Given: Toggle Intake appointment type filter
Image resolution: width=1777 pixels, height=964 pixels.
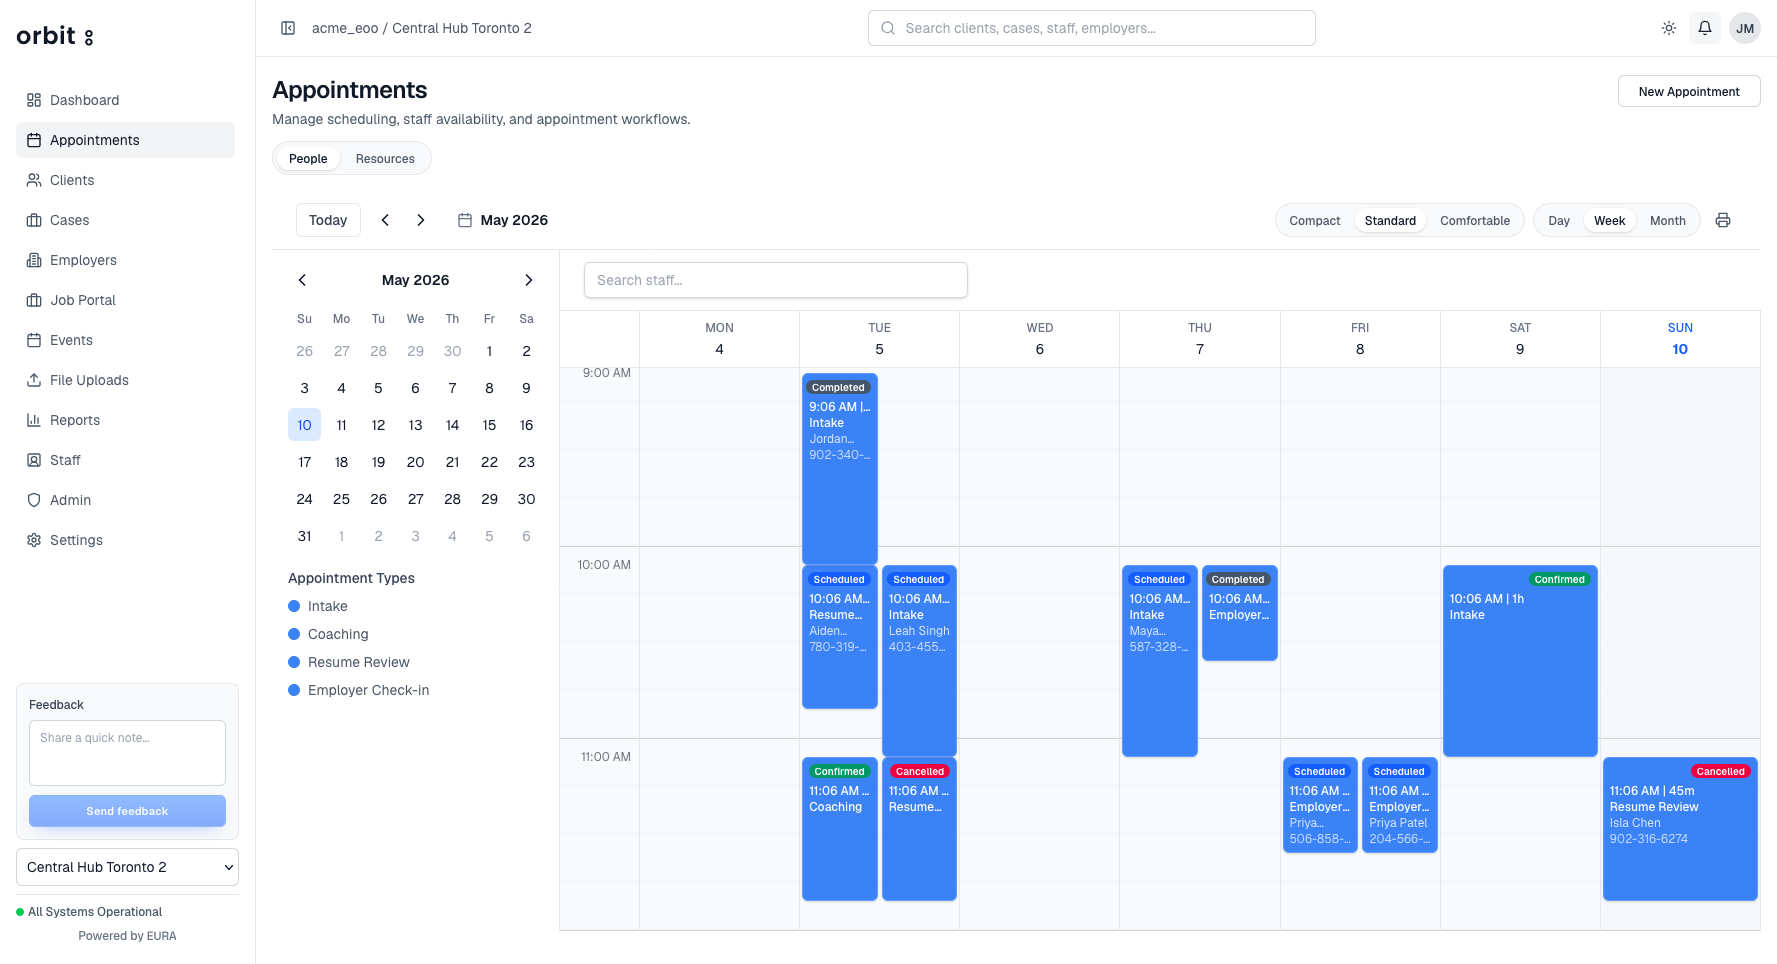Looking at the screenshot, I should pos(318,606).
